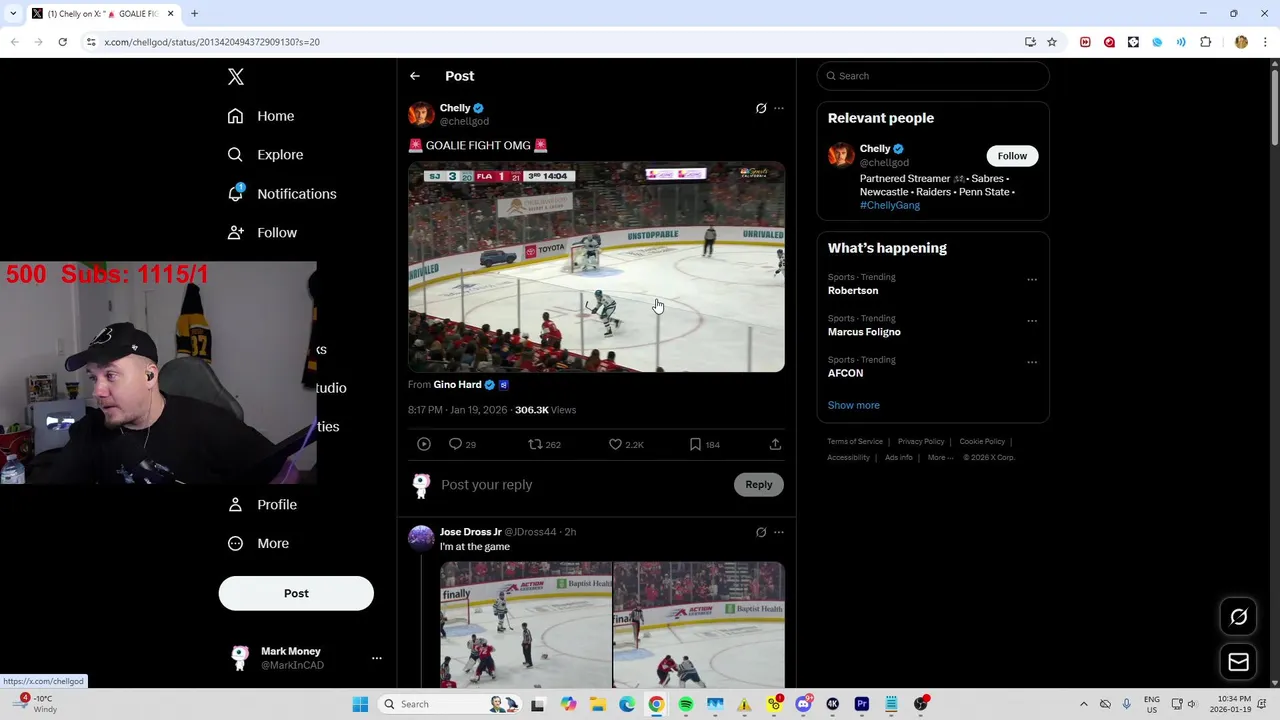This screenshot has width=1280, height=720.
Task: Open tab search dropdown arrow
Action: coord(13,14)
